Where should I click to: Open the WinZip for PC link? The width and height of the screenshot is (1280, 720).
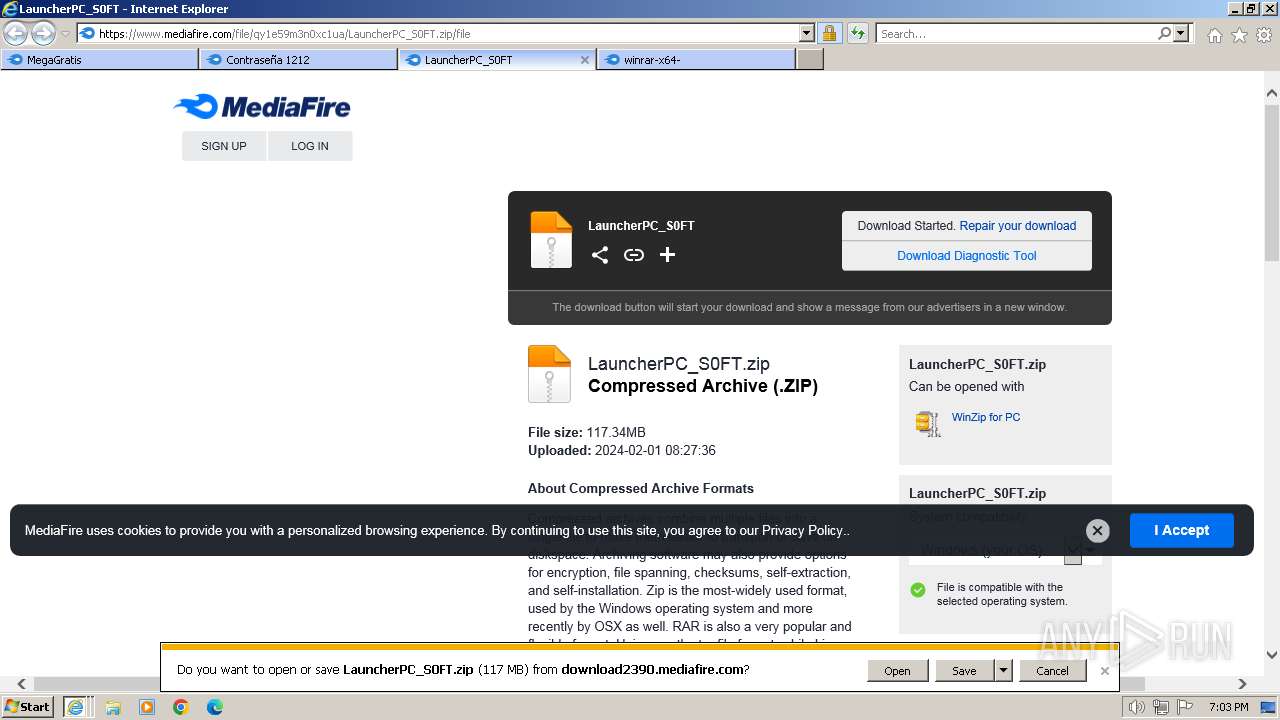point(986,417)
